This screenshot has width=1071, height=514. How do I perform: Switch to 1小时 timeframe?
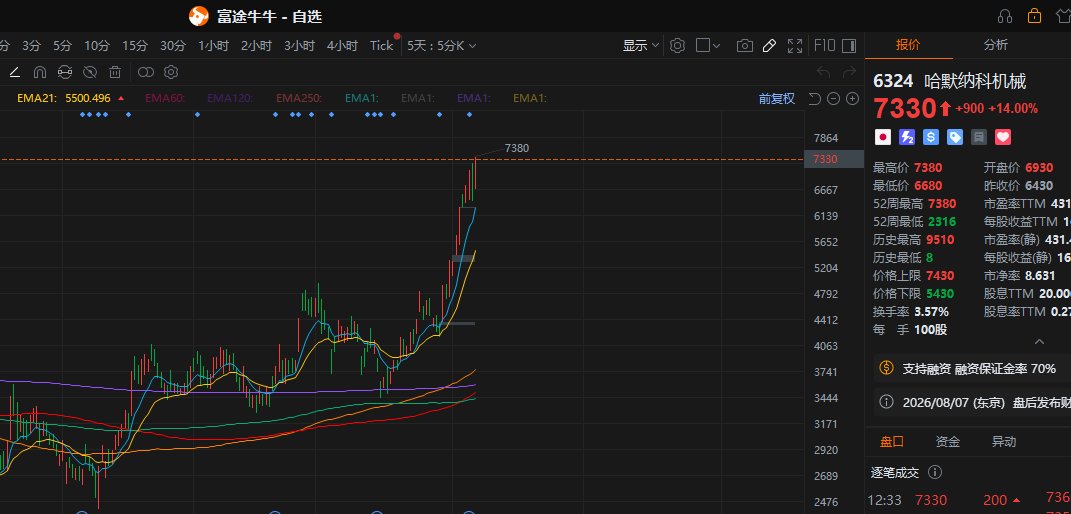coord(213,46)
